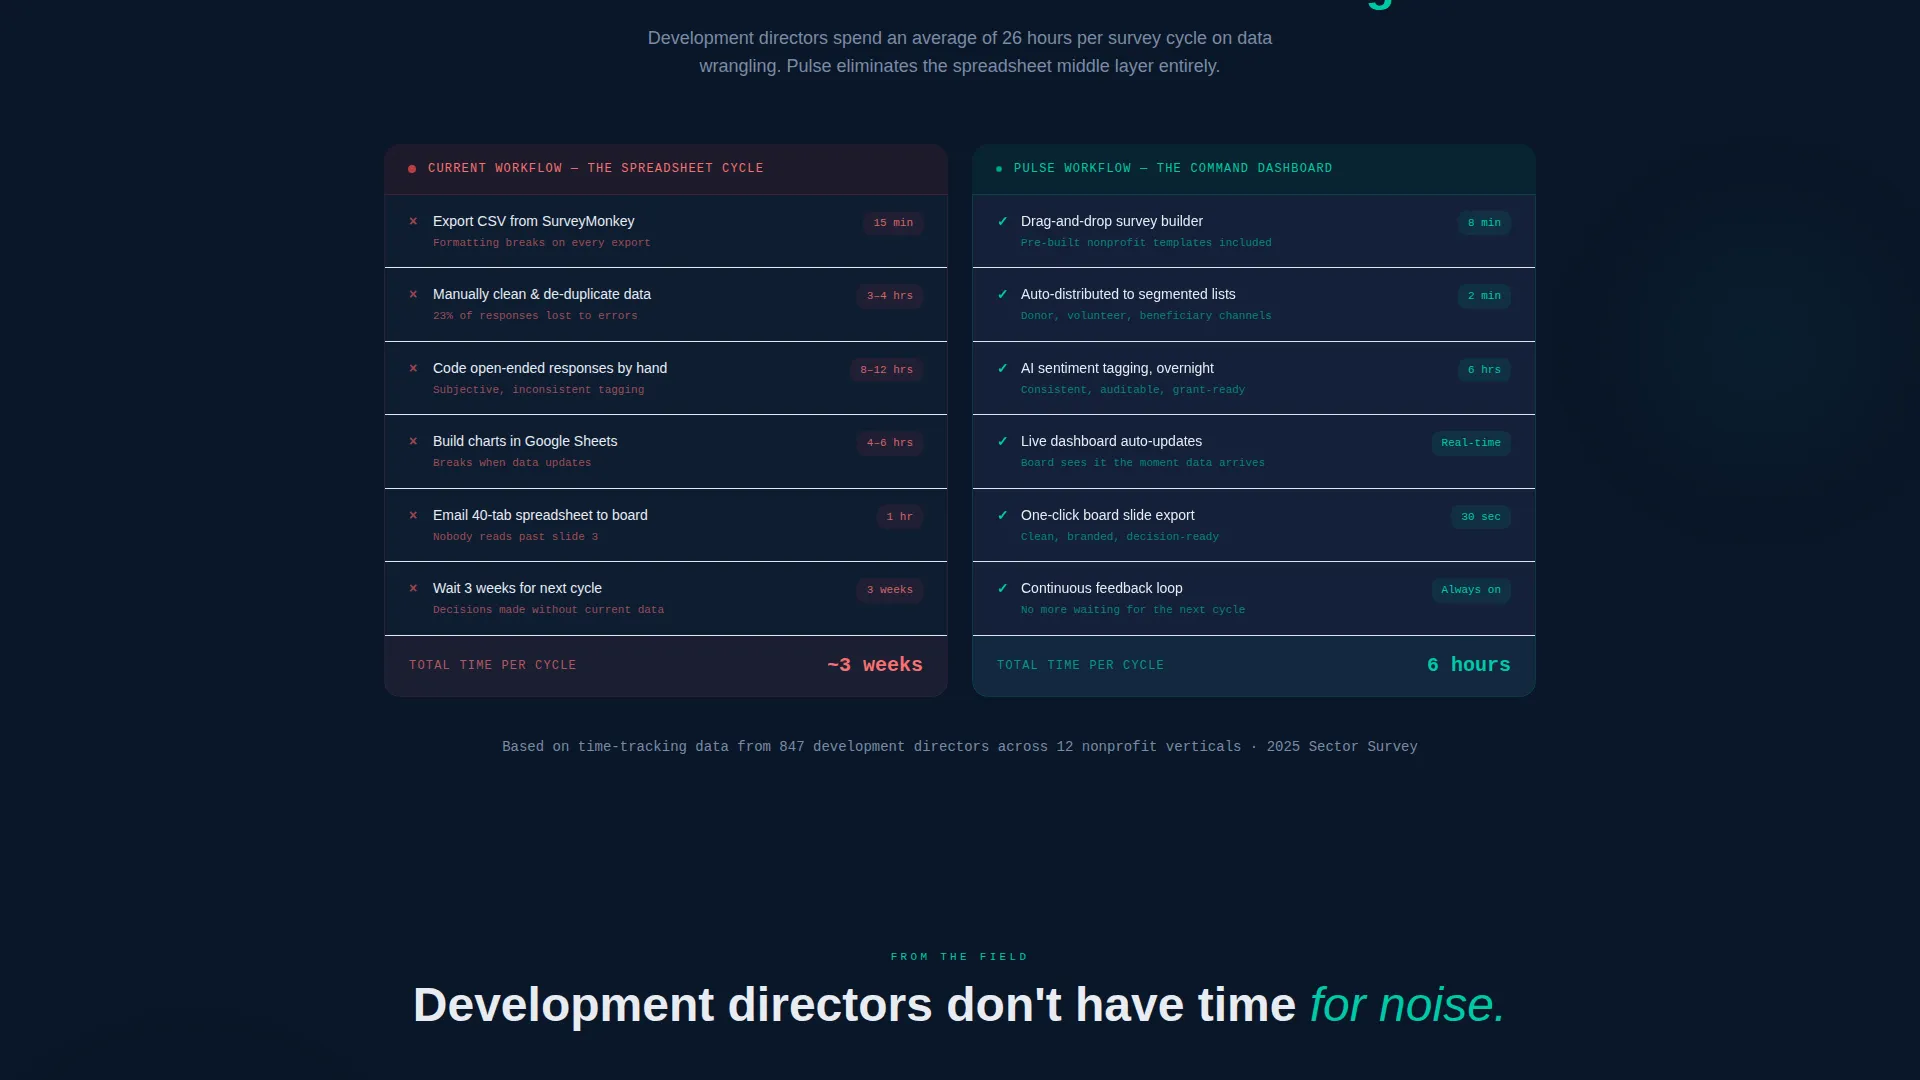Image resolution: width=1920 pixels, height=1080 pixels.
Task: Select Drag-and-drop survey builder title
Action: [x=1112, y=221]
